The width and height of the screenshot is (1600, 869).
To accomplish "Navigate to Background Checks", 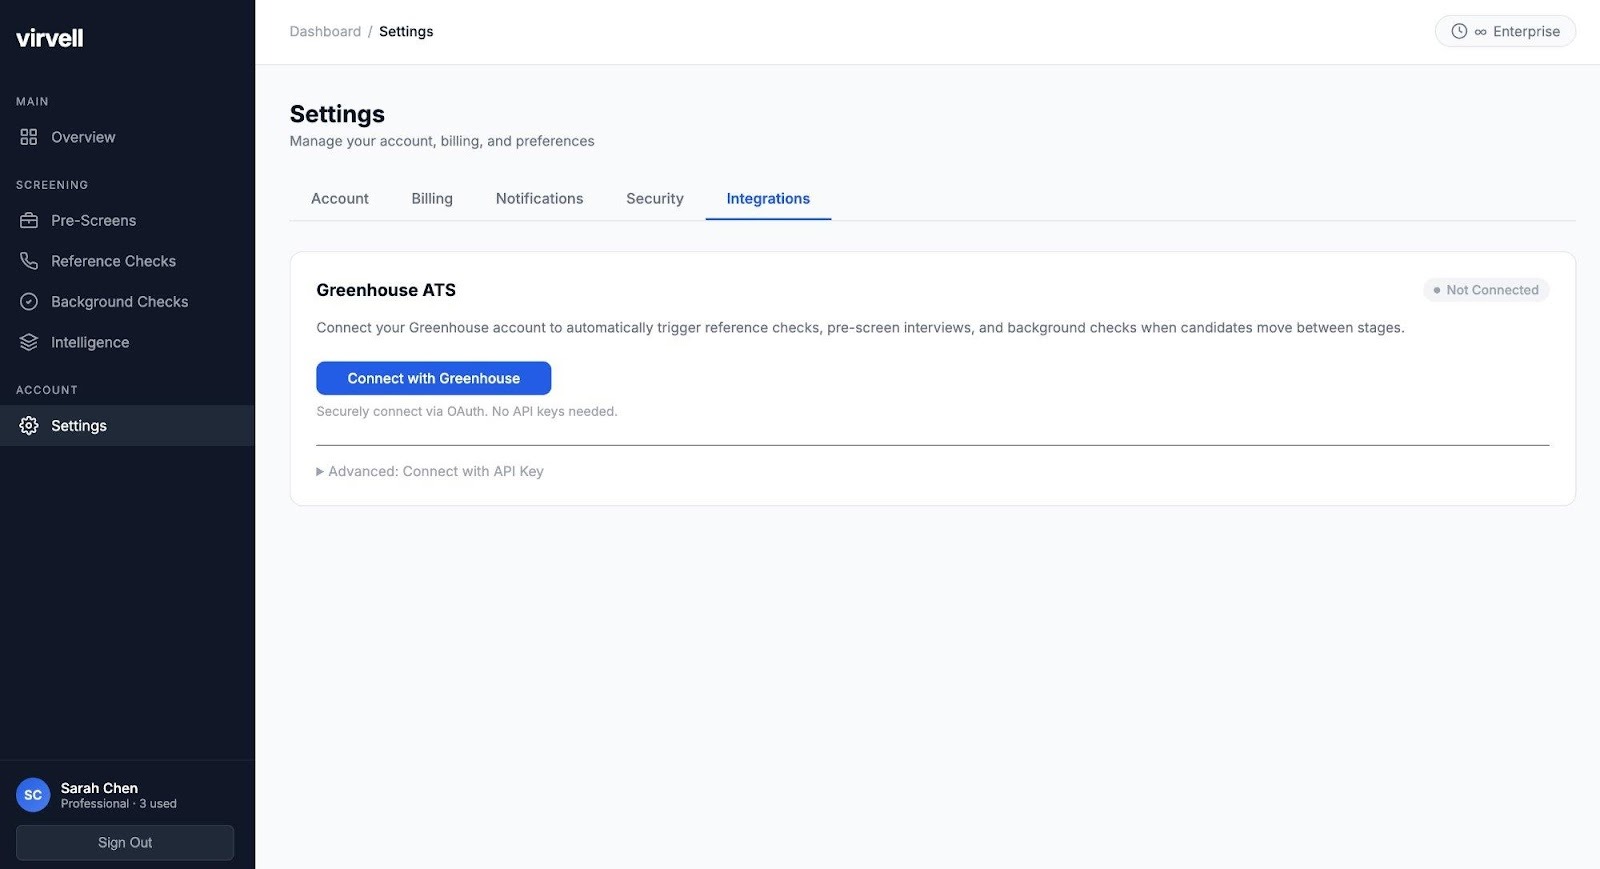I will [x=127, y=301].
